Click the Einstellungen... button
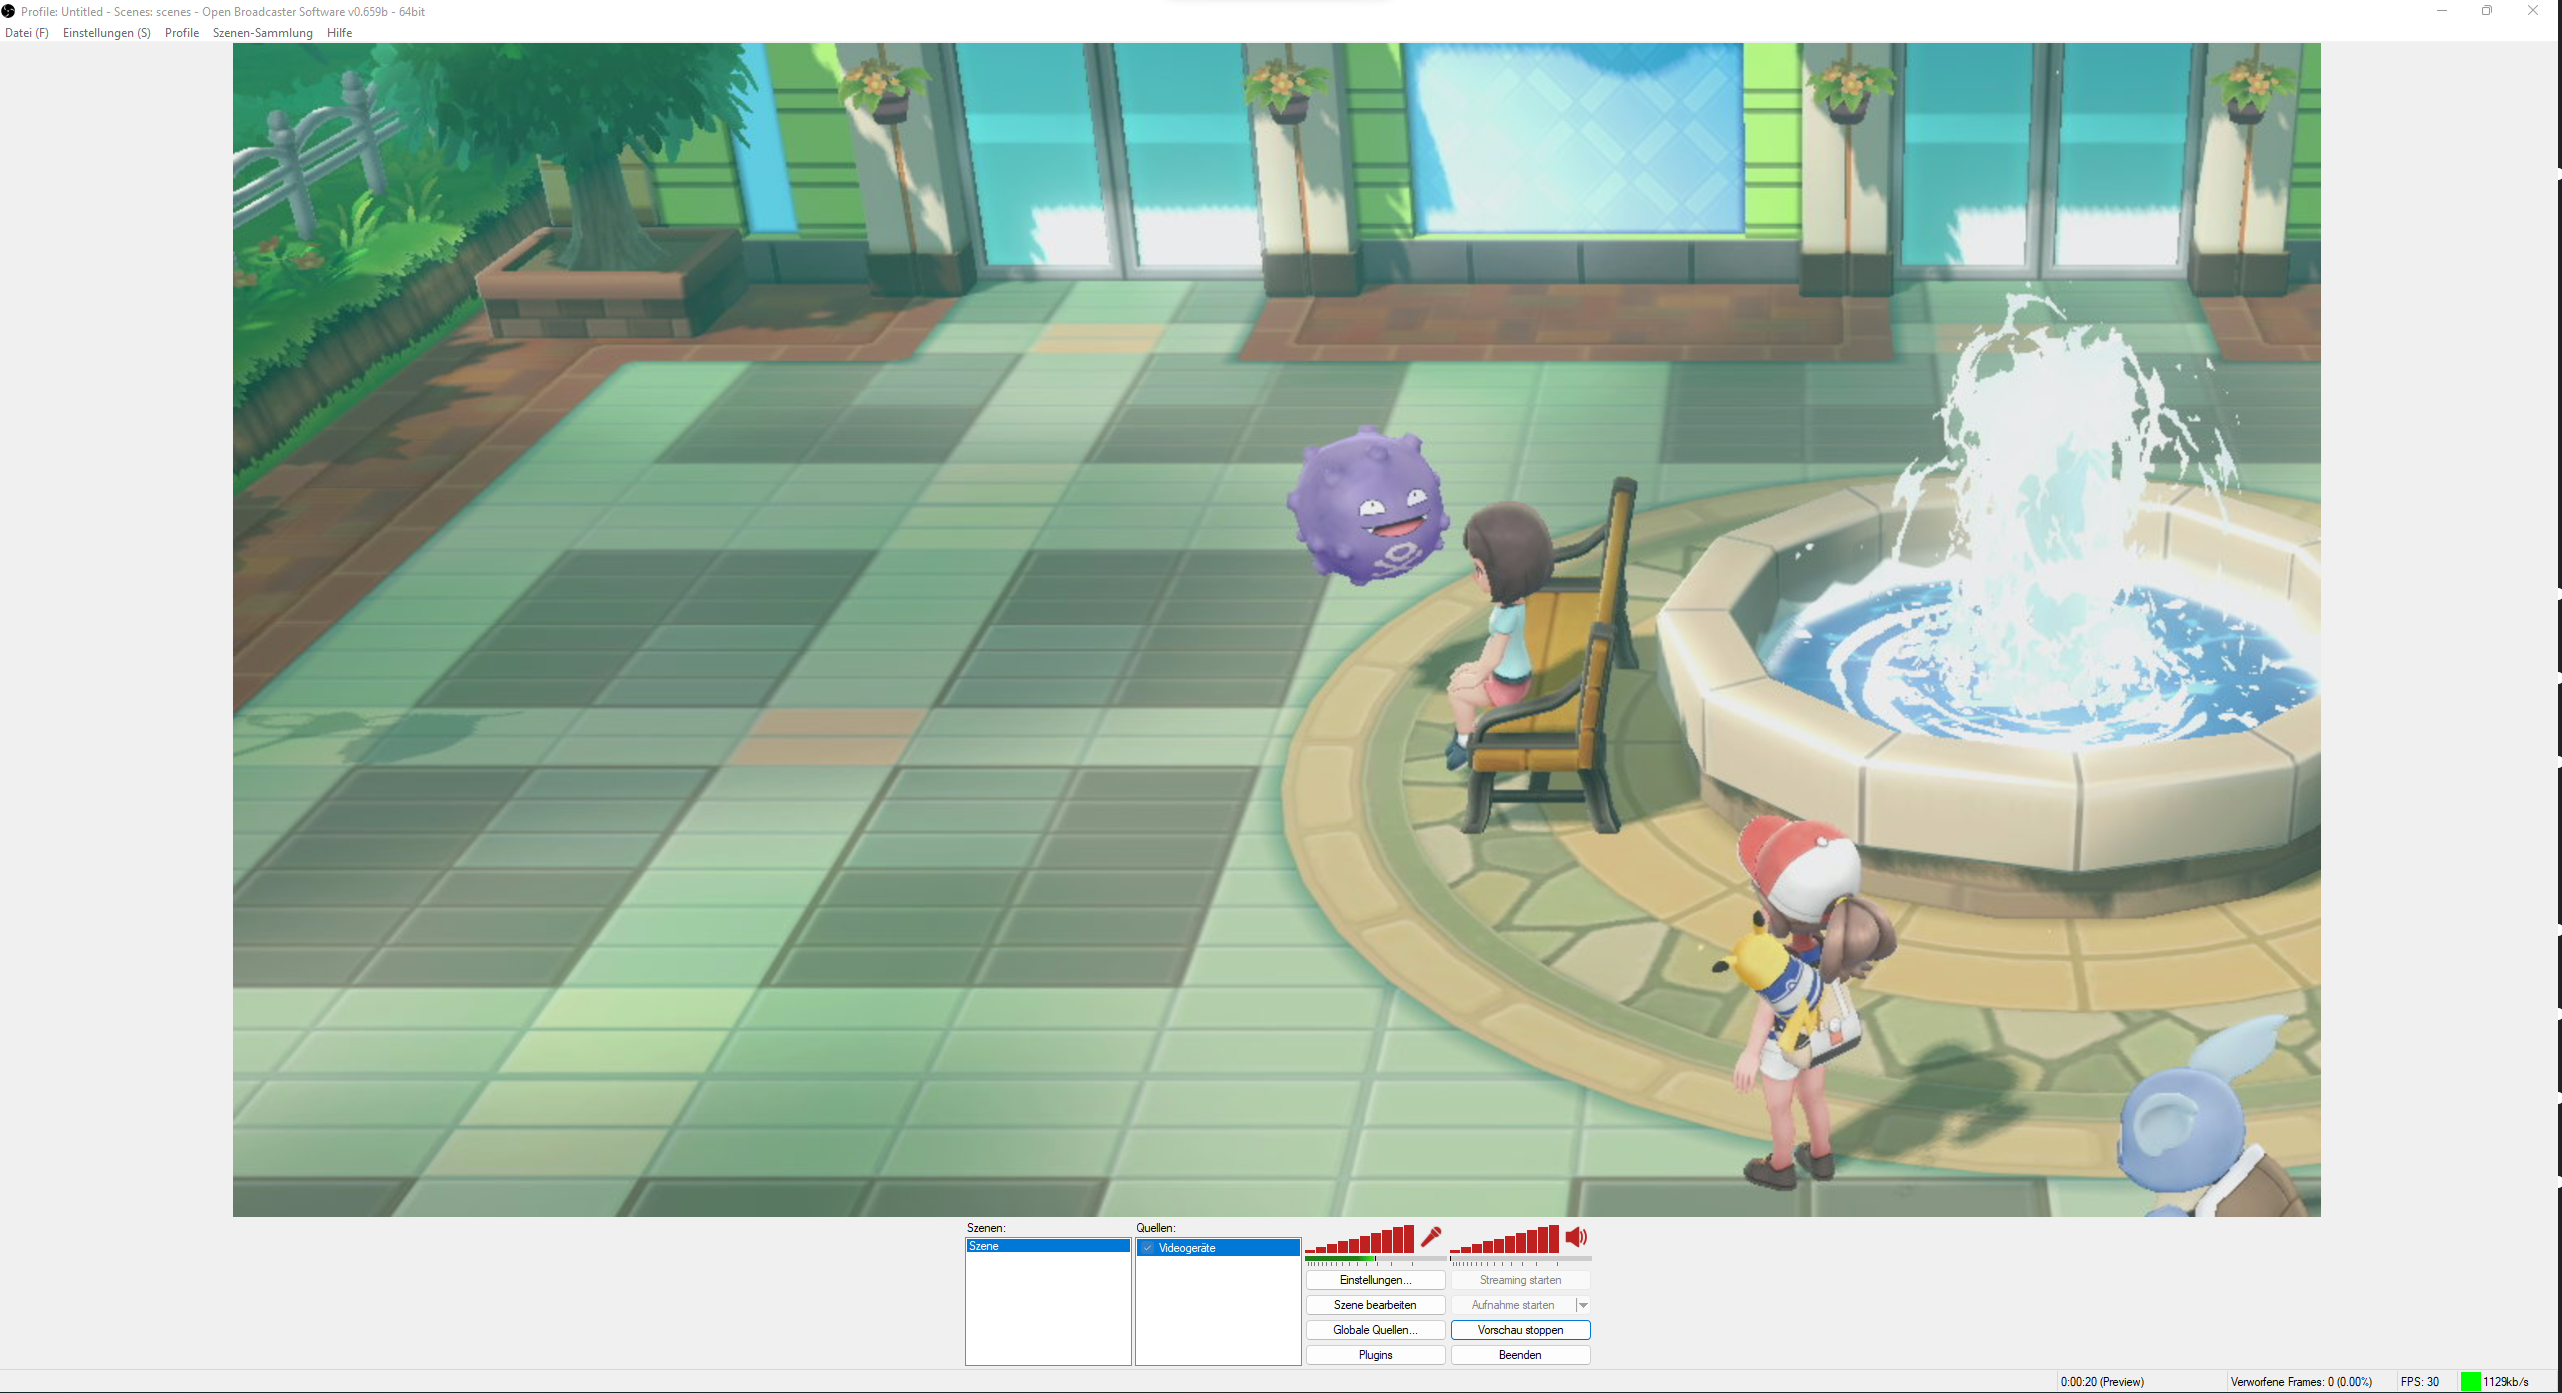 pos(1375,1280)
